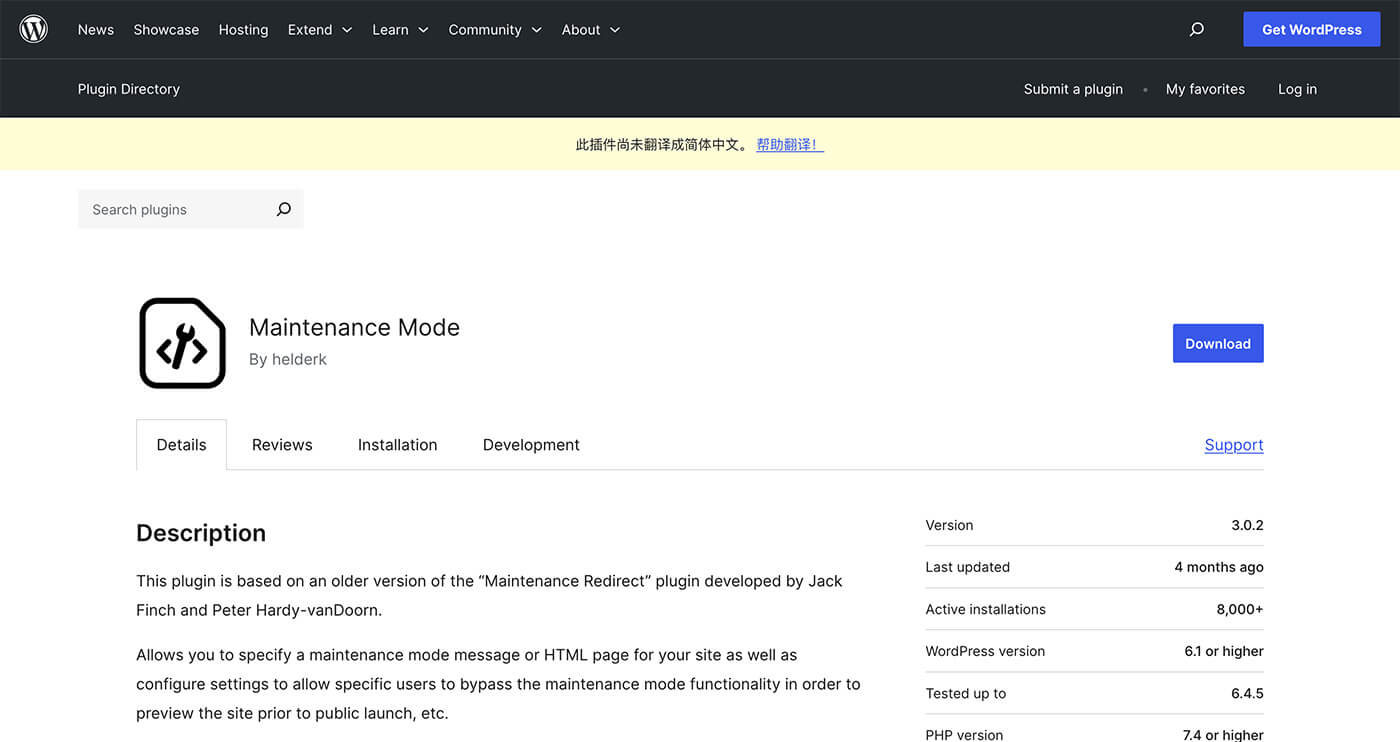Click the Maintenance Mode title
This screenshot has width=1400, height=742.
pos(354,327)
